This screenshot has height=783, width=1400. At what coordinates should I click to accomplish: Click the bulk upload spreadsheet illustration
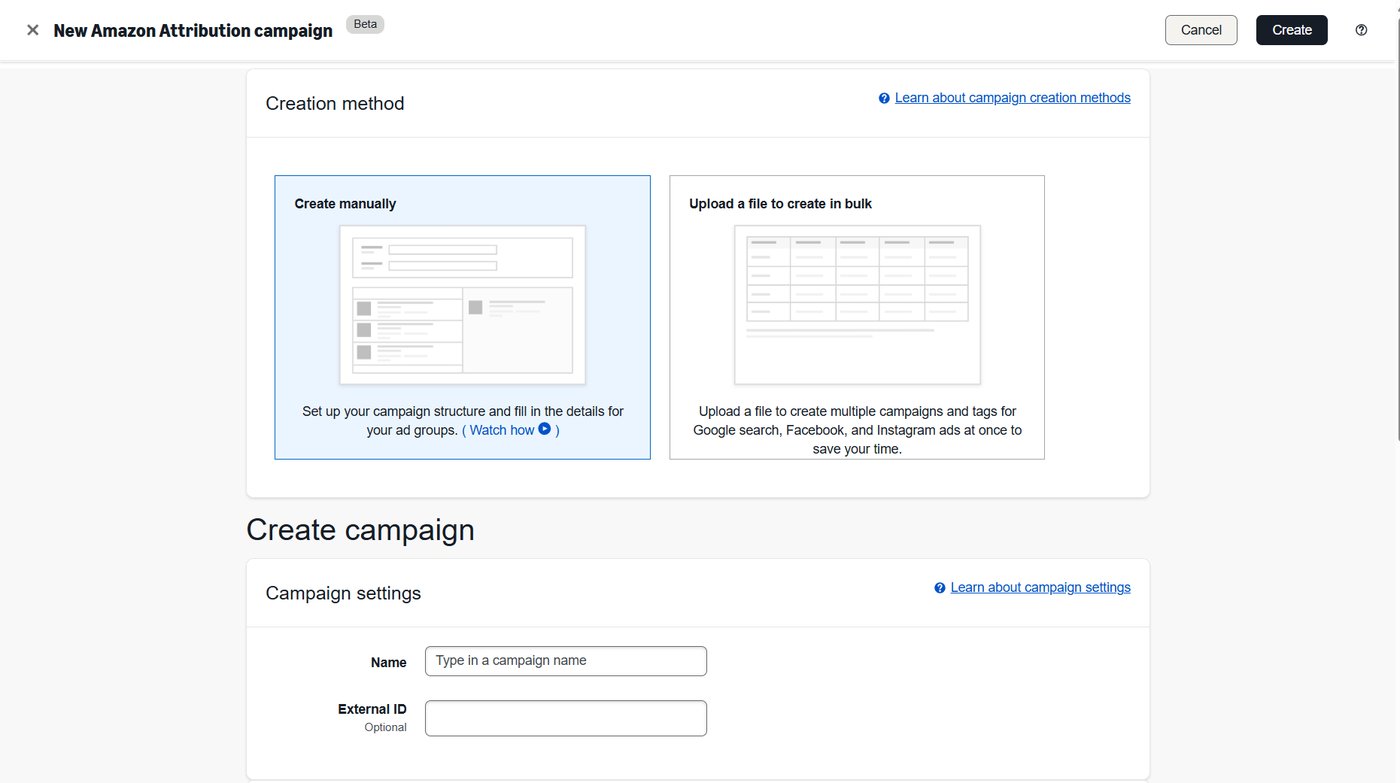857,305
